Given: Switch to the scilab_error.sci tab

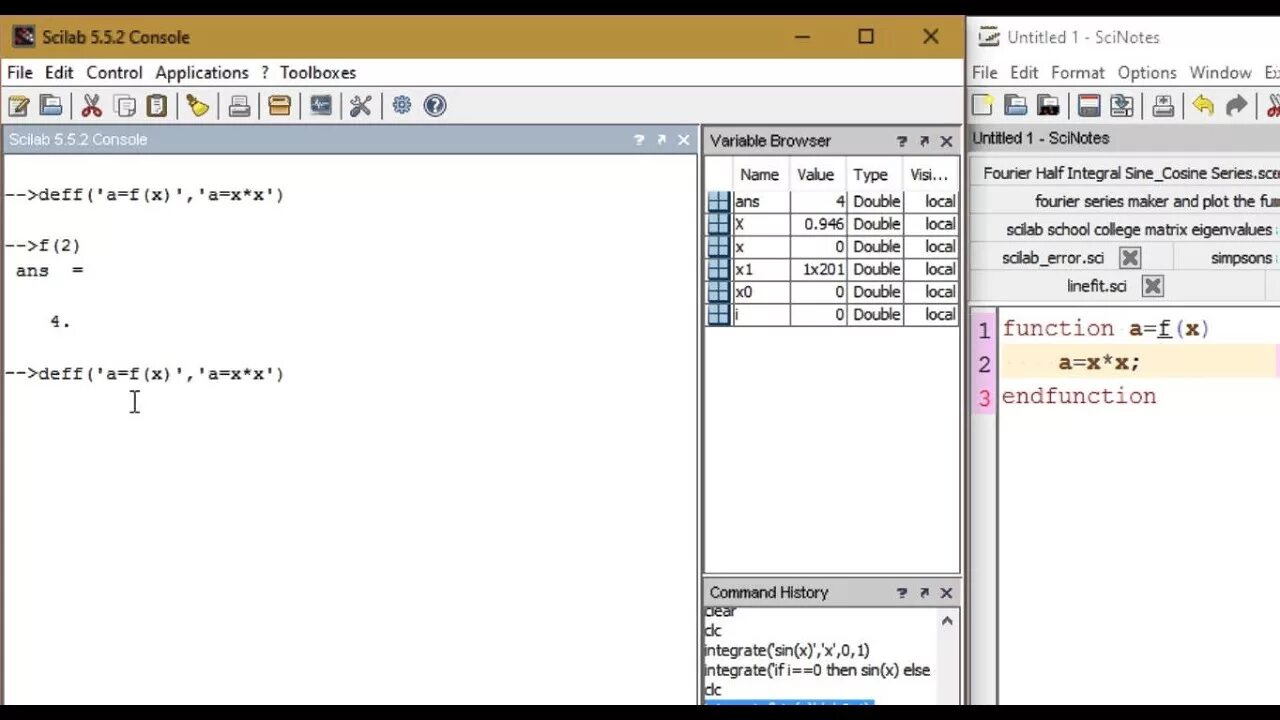Looking at the screenshot, I should point(1051,258).
